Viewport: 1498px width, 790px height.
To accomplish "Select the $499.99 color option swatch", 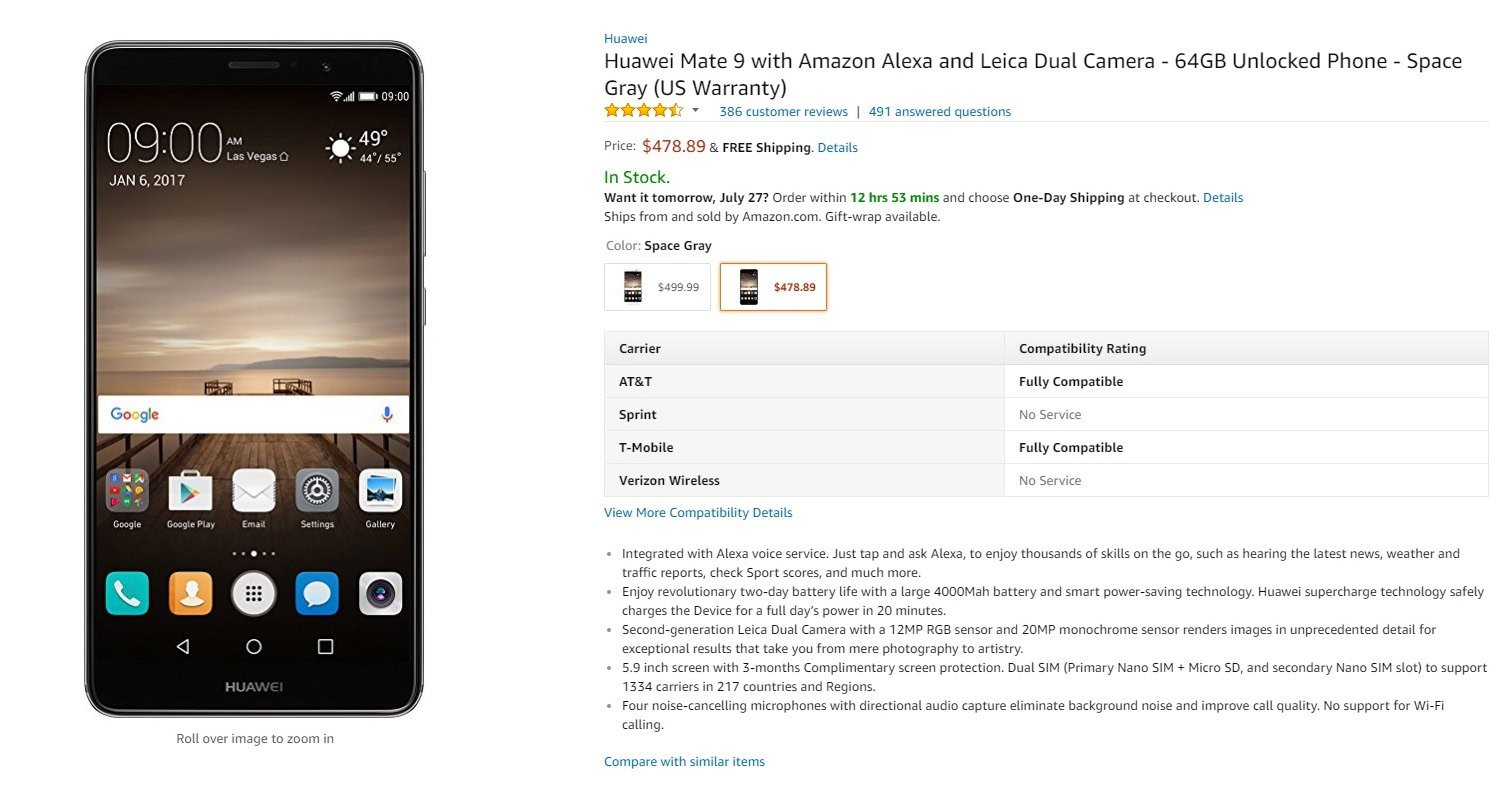I will click(x=657, y=287).
